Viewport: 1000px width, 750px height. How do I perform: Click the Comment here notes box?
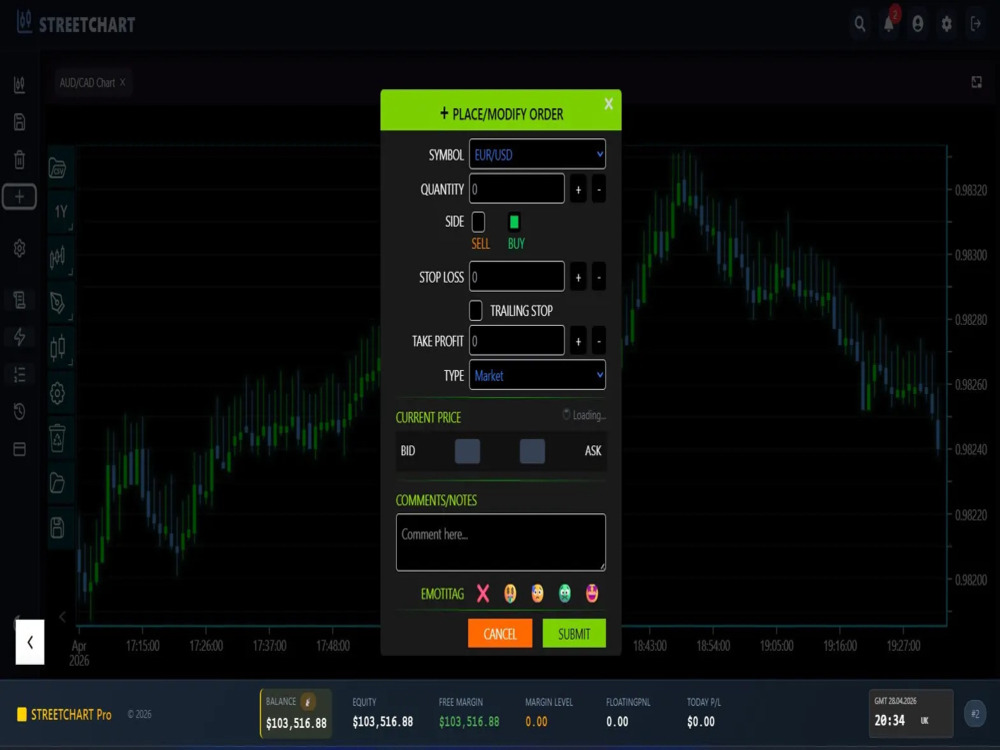pyautogui.click(x=501, y=542)
